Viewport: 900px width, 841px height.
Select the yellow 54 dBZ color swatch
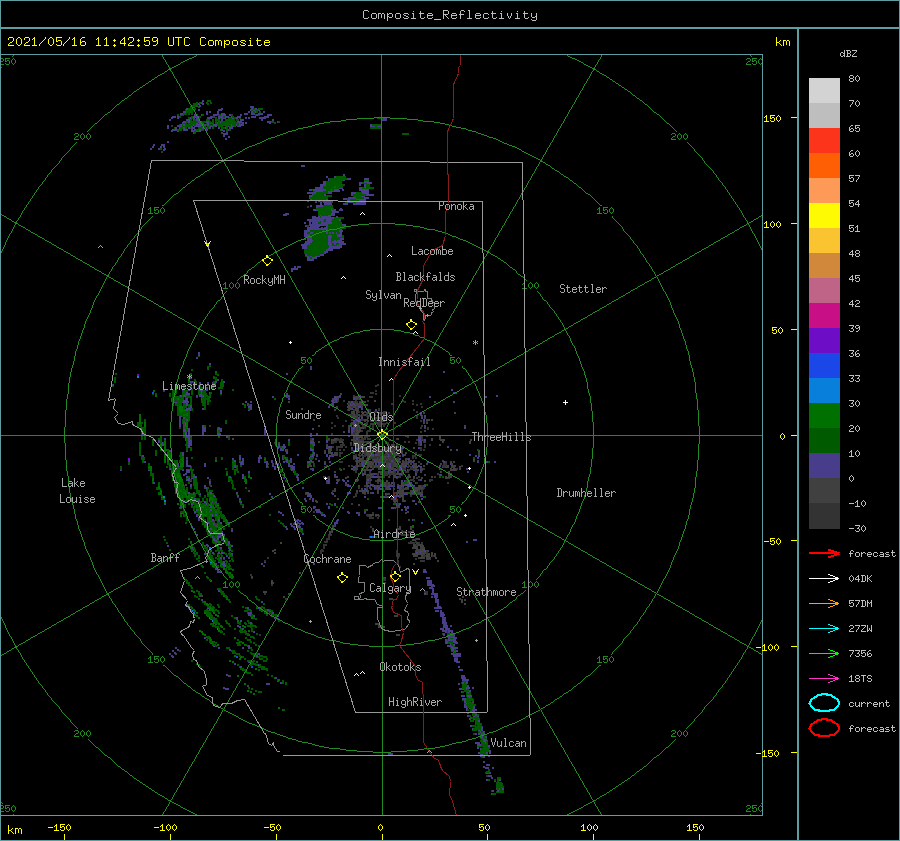[x=824, y=216]
